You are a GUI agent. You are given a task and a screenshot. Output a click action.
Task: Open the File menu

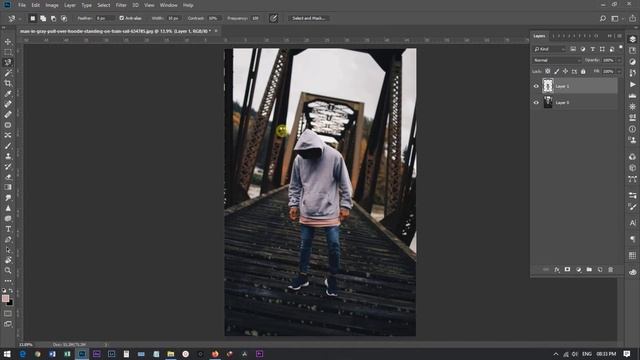22,5
